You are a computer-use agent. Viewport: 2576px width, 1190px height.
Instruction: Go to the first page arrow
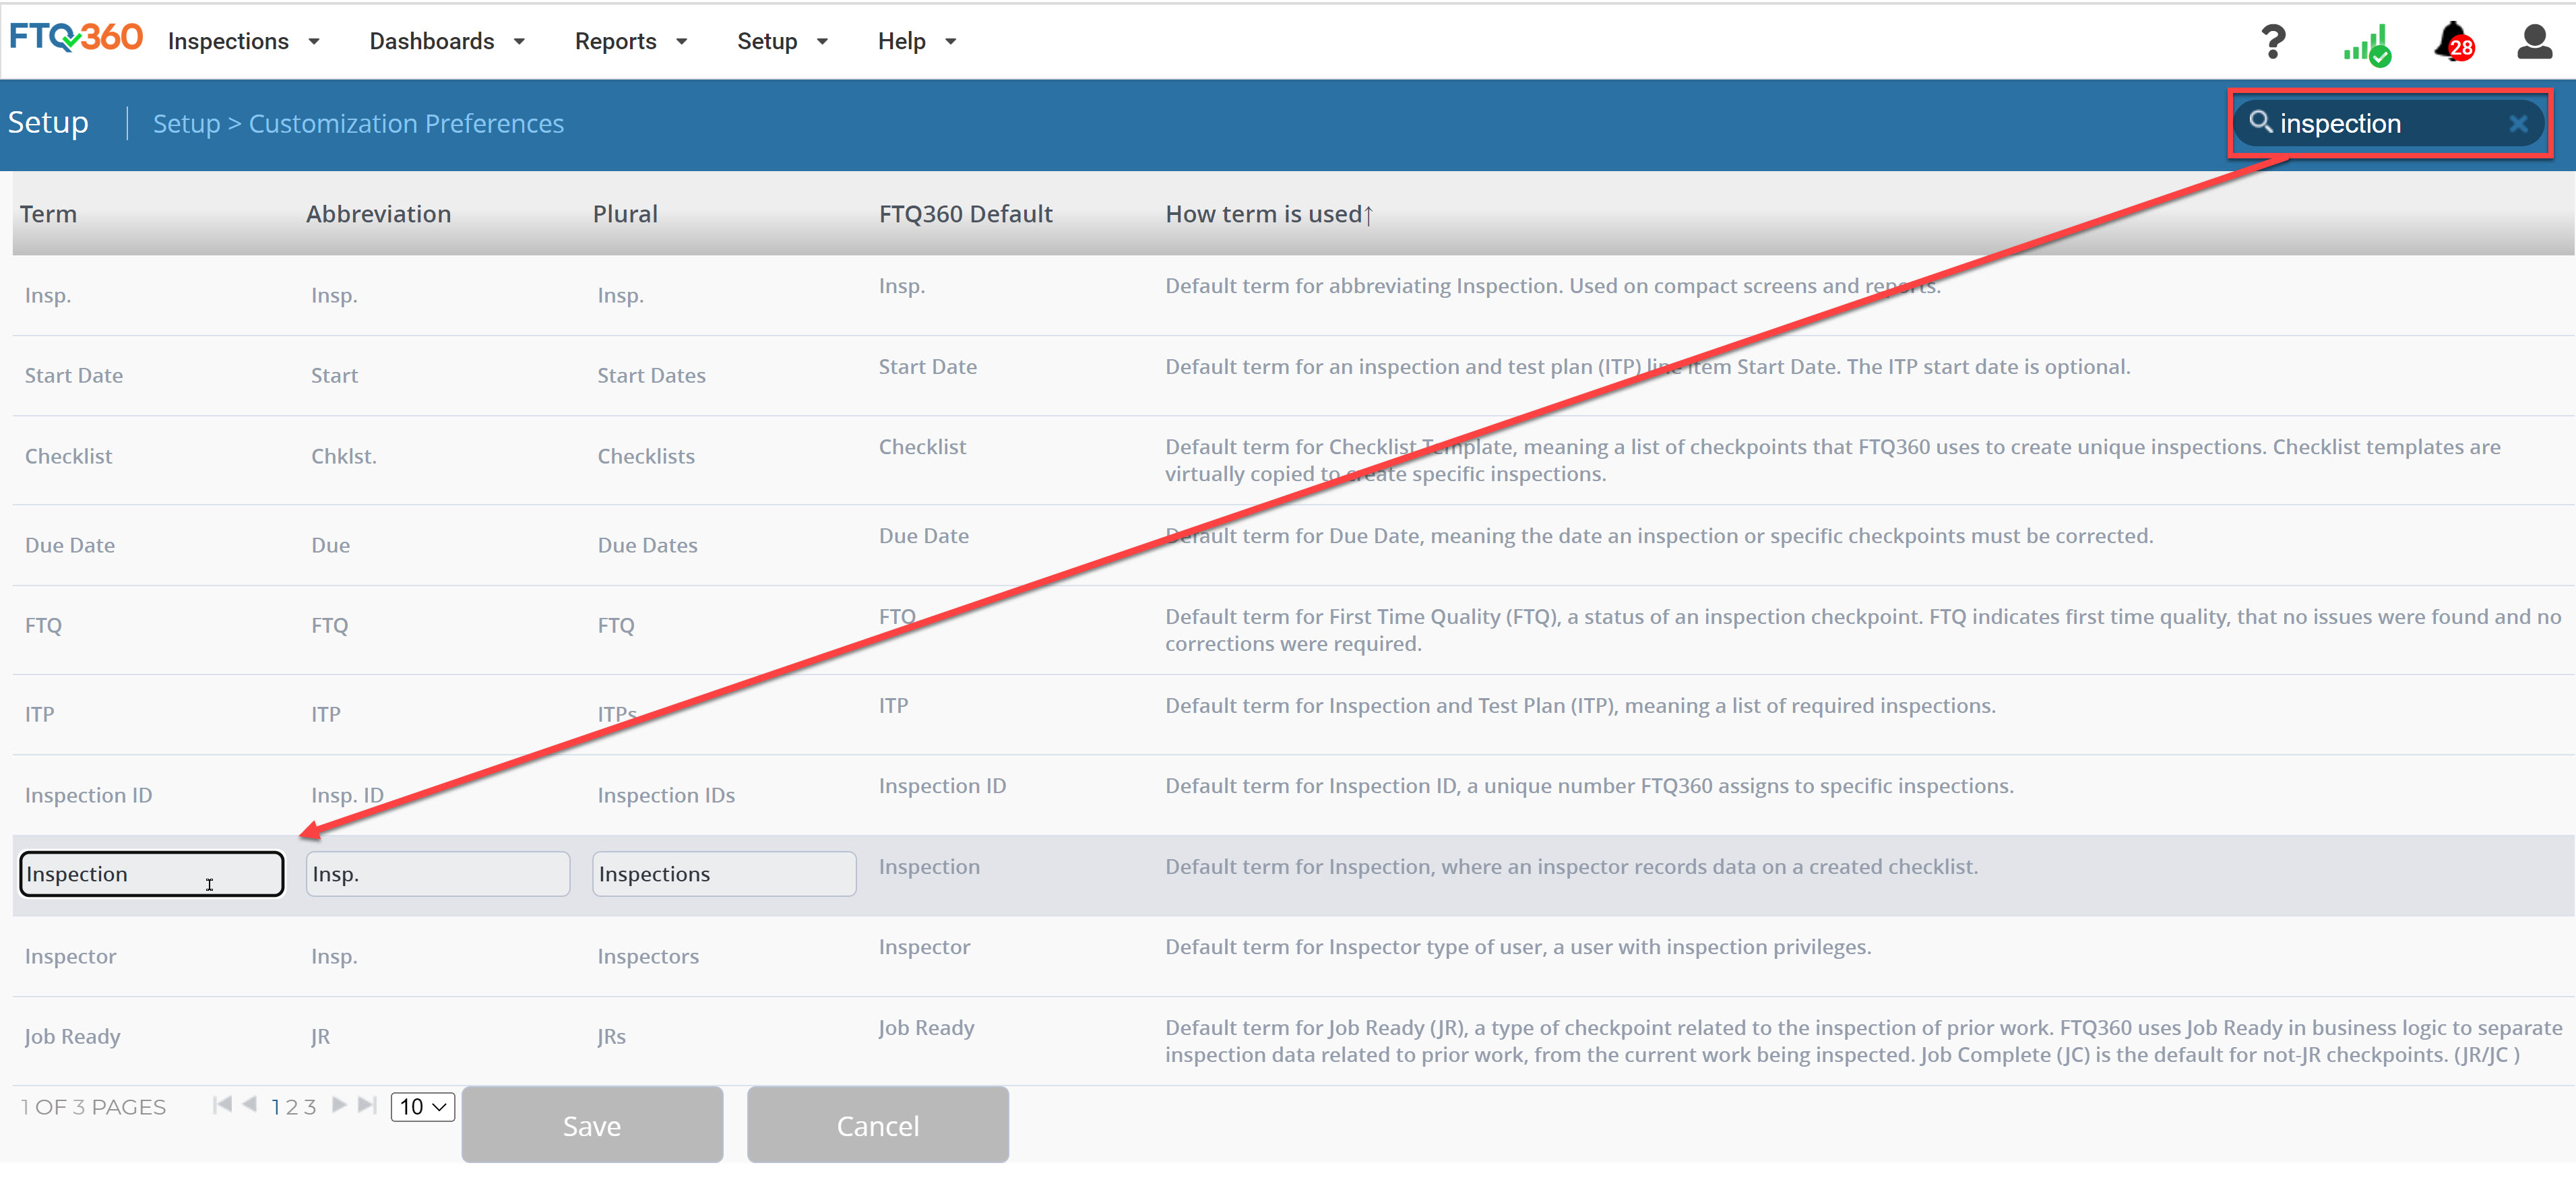(222, 1104)
